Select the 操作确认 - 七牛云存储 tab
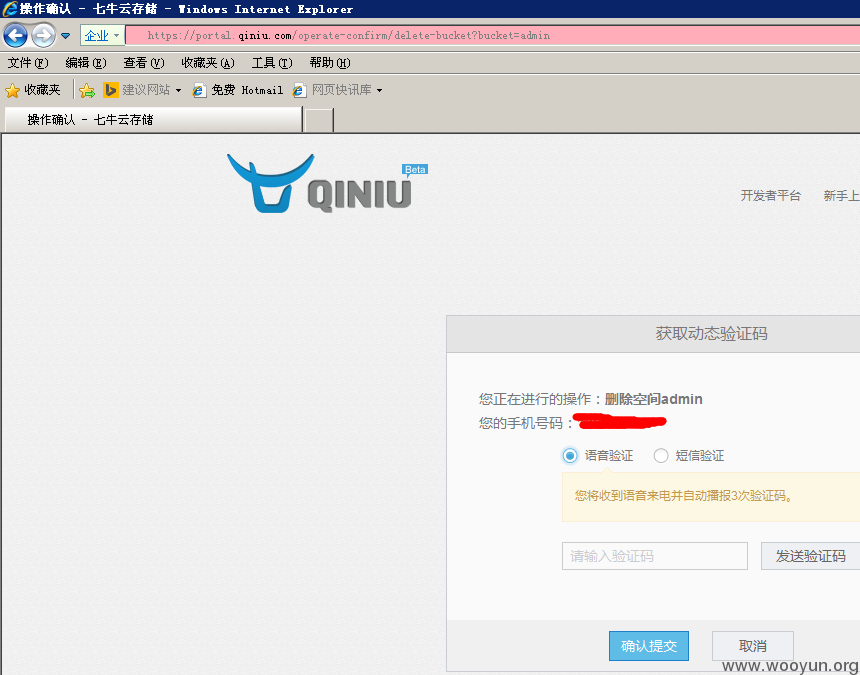860x675 pixels. click(153, 120)
